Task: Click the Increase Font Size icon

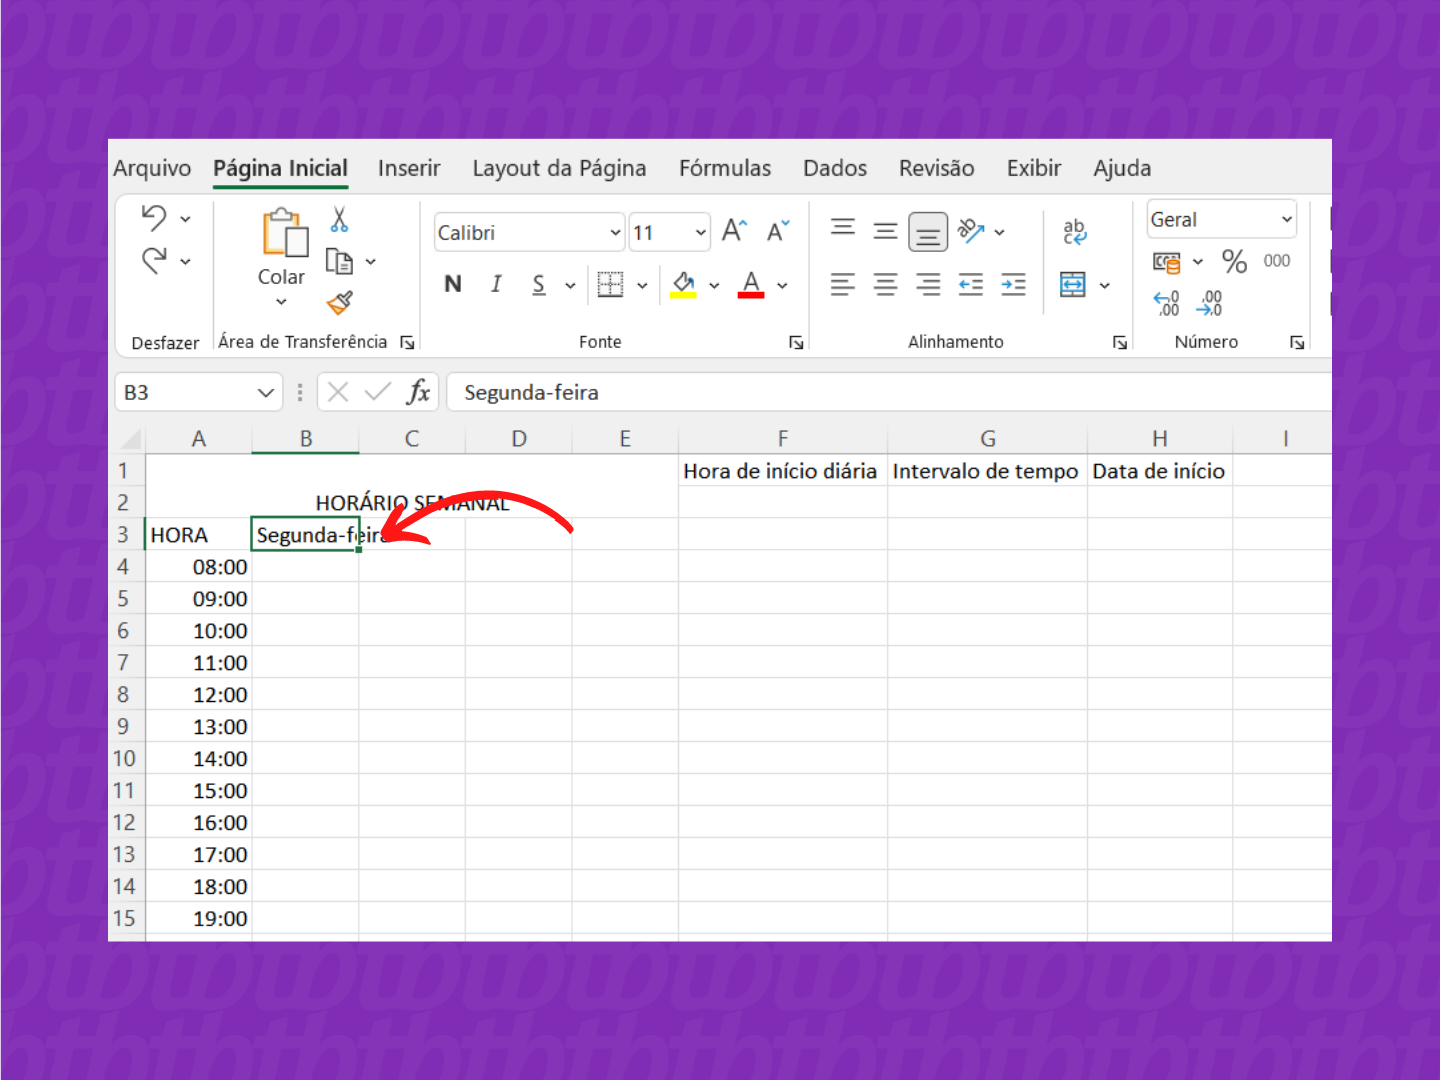Action: [734, 231]
